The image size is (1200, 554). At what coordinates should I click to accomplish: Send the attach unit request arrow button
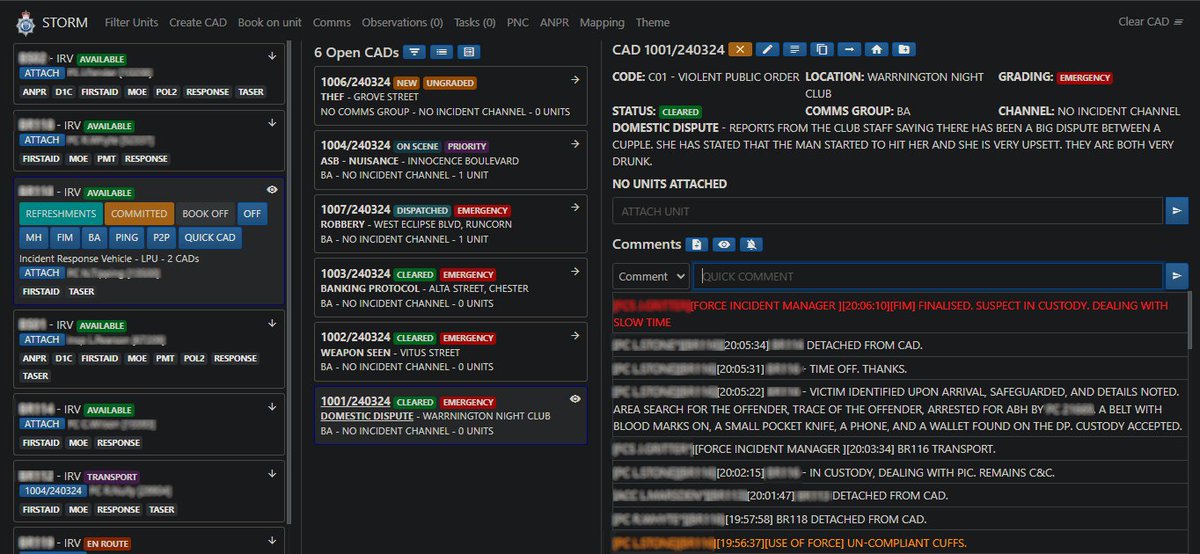pos(1178,211)
